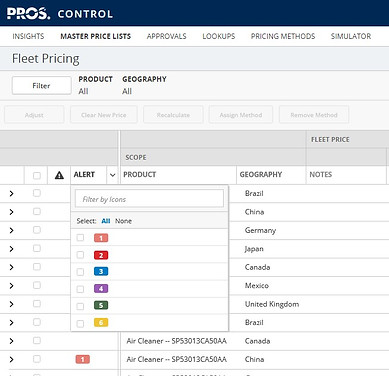Expand the first Canada row below Japan
Image resolution: width=389 pixels, height=376 pixels.
12,267
